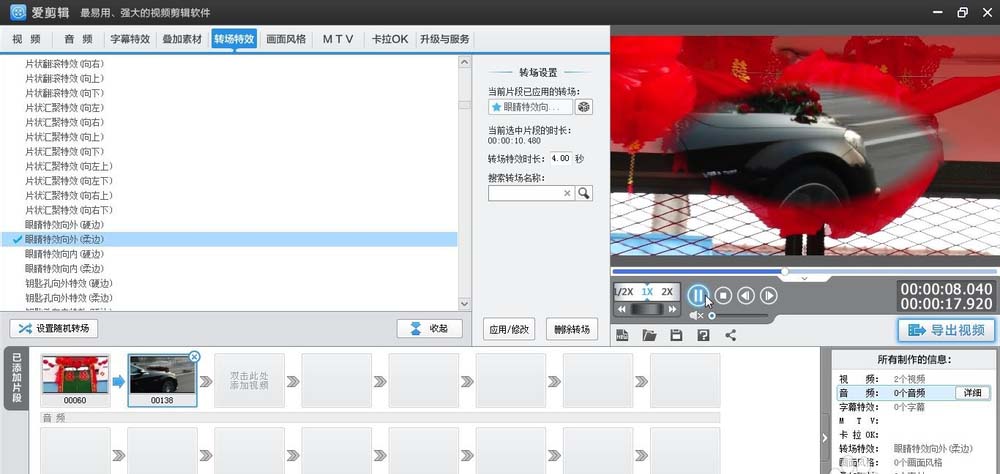
Task: Click the 导出视频 export button
Action: pos(946,330)
